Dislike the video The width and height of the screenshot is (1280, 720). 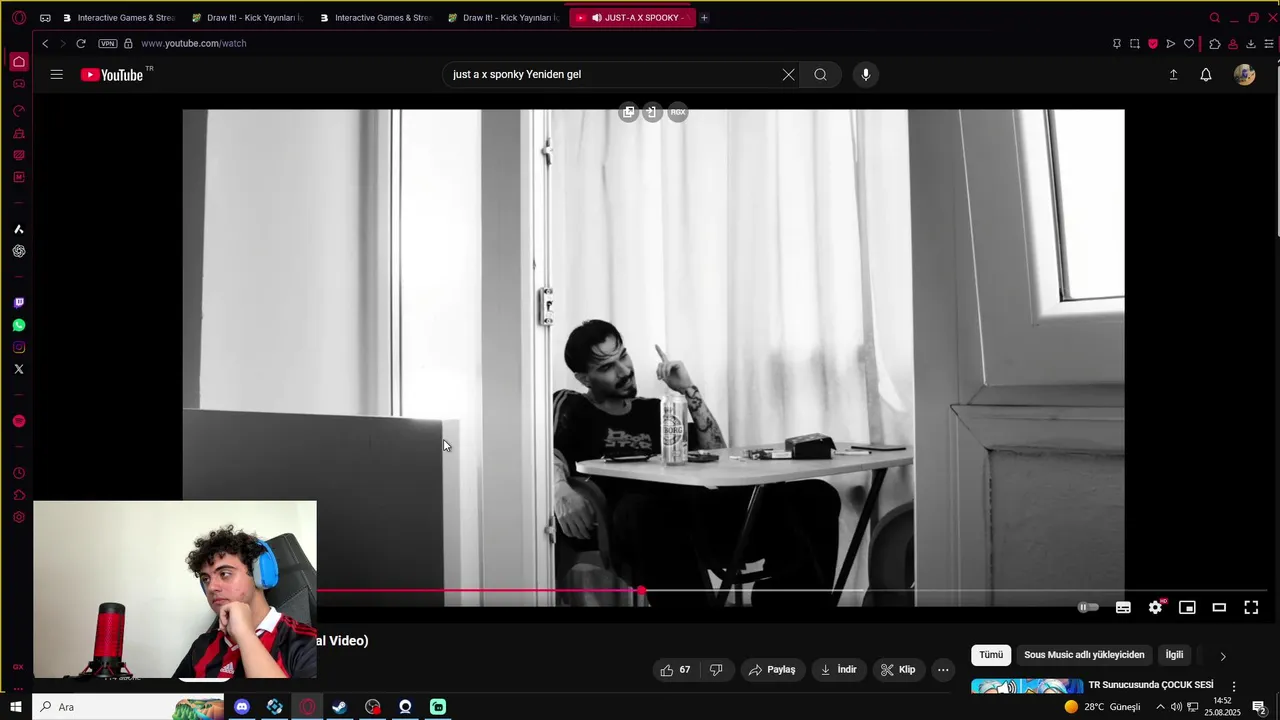(716, 670)
